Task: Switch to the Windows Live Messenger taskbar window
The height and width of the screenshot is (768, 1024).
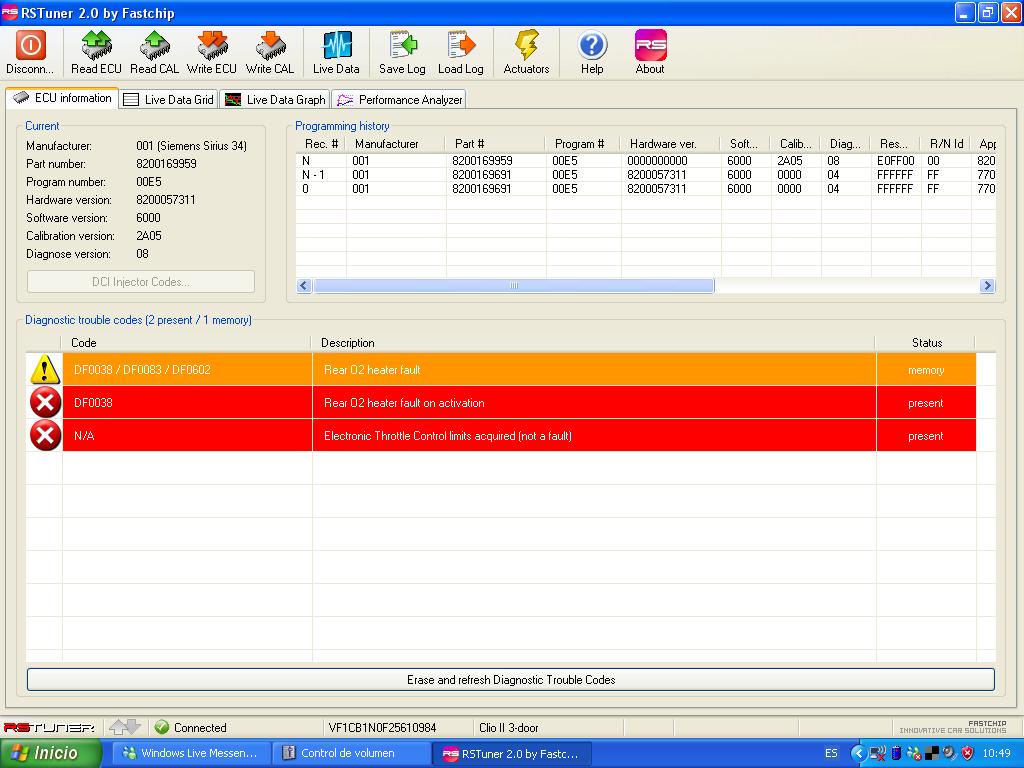Action: point(190,753)
